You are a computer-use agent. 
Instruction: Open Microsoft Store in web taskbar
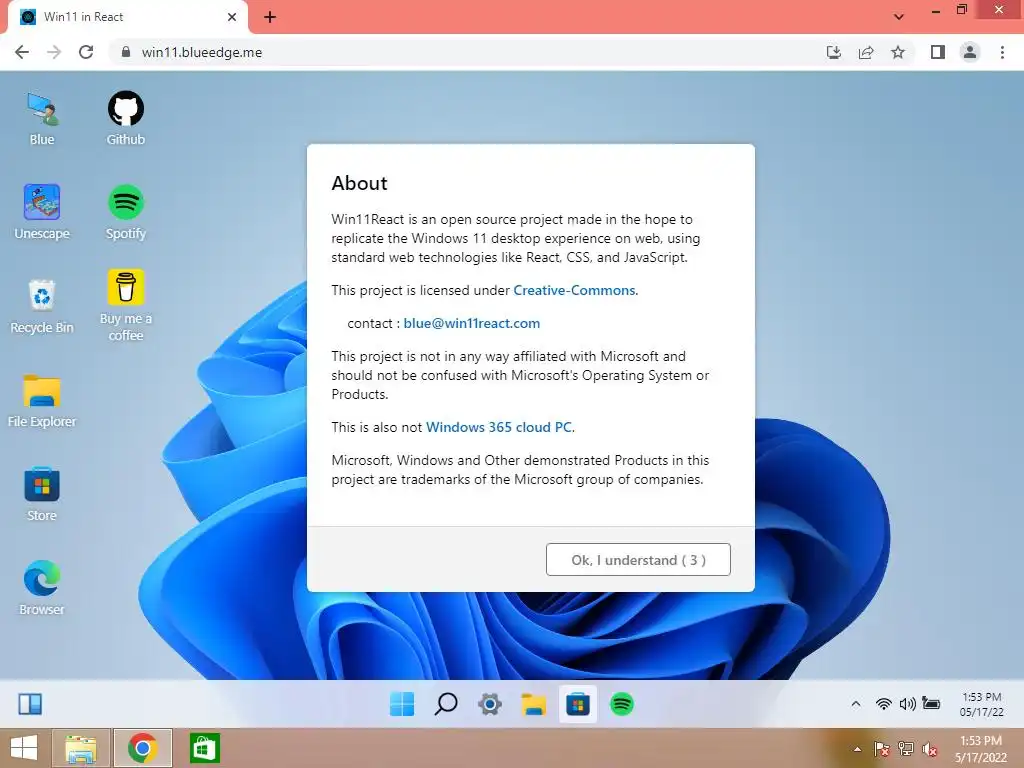point(578,704)
